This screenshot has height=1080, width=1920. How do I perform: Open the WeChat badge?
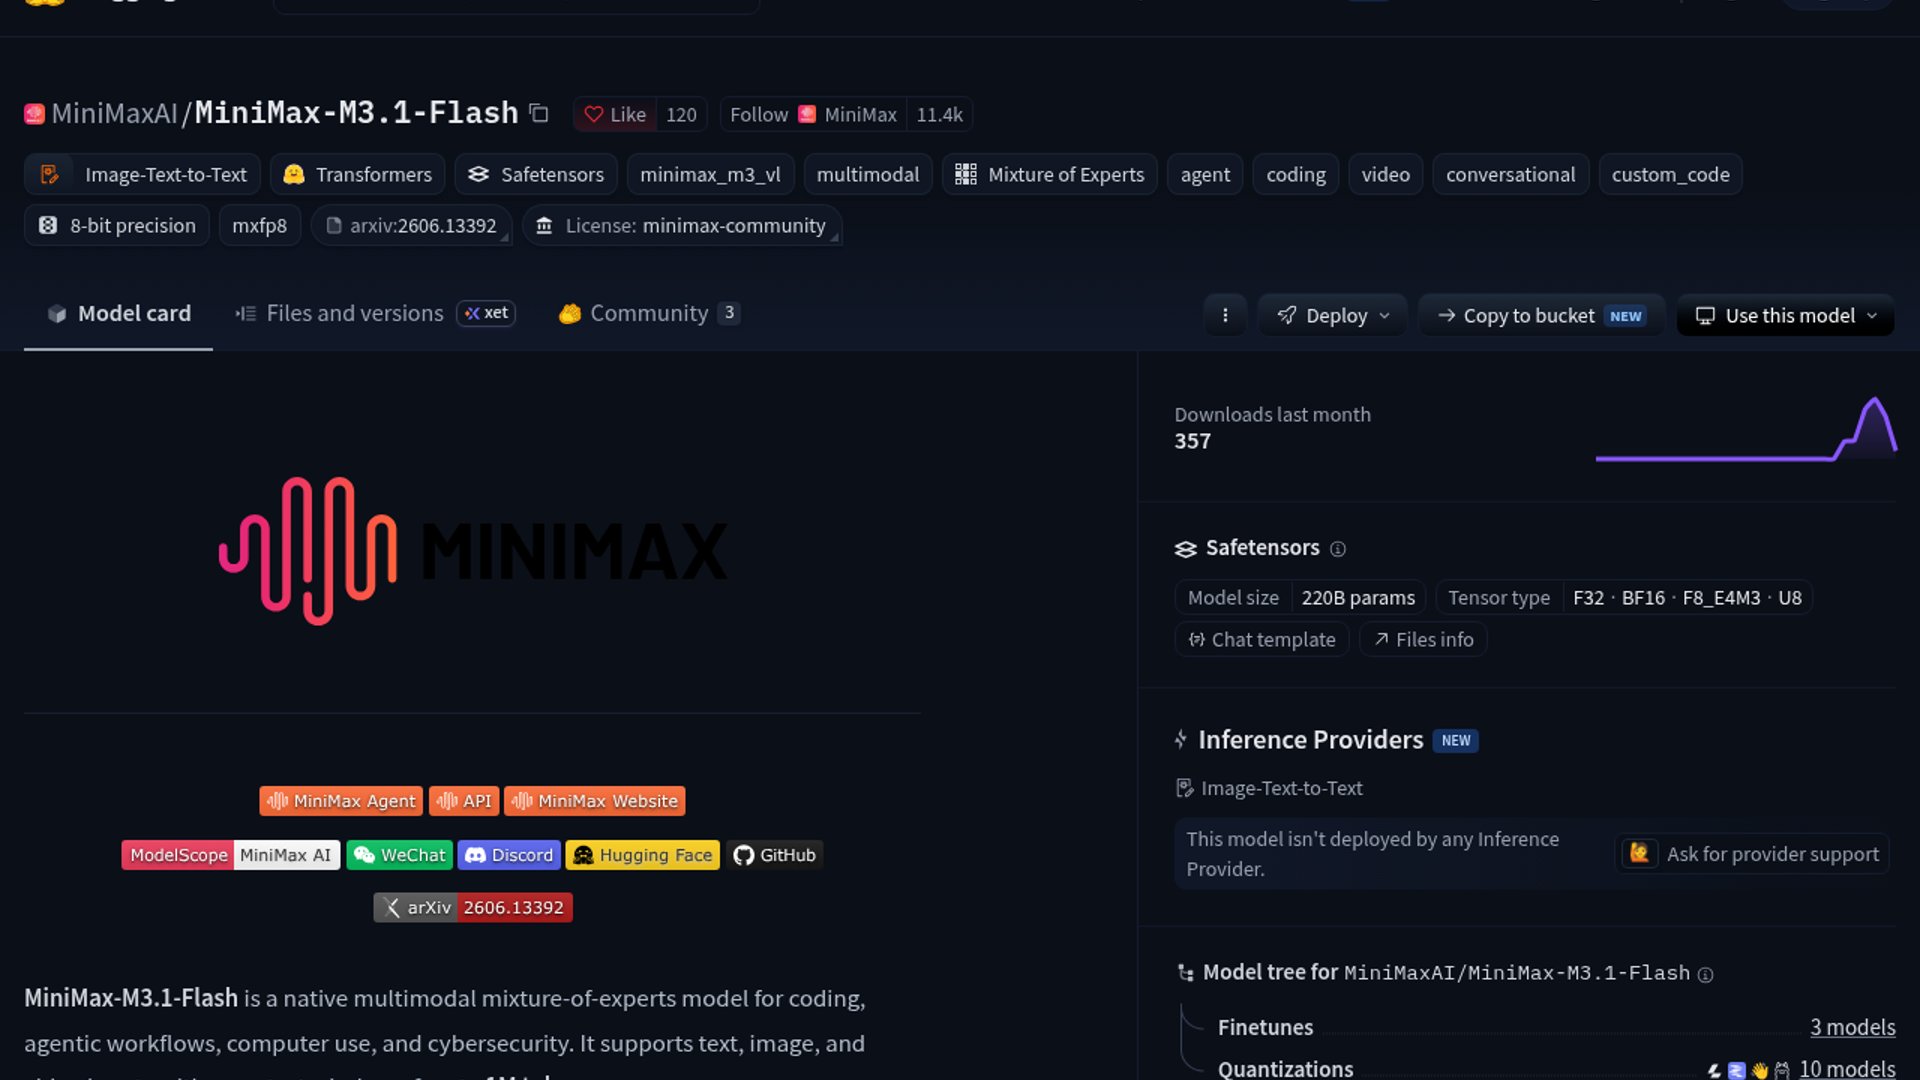(x=400, y=855)
